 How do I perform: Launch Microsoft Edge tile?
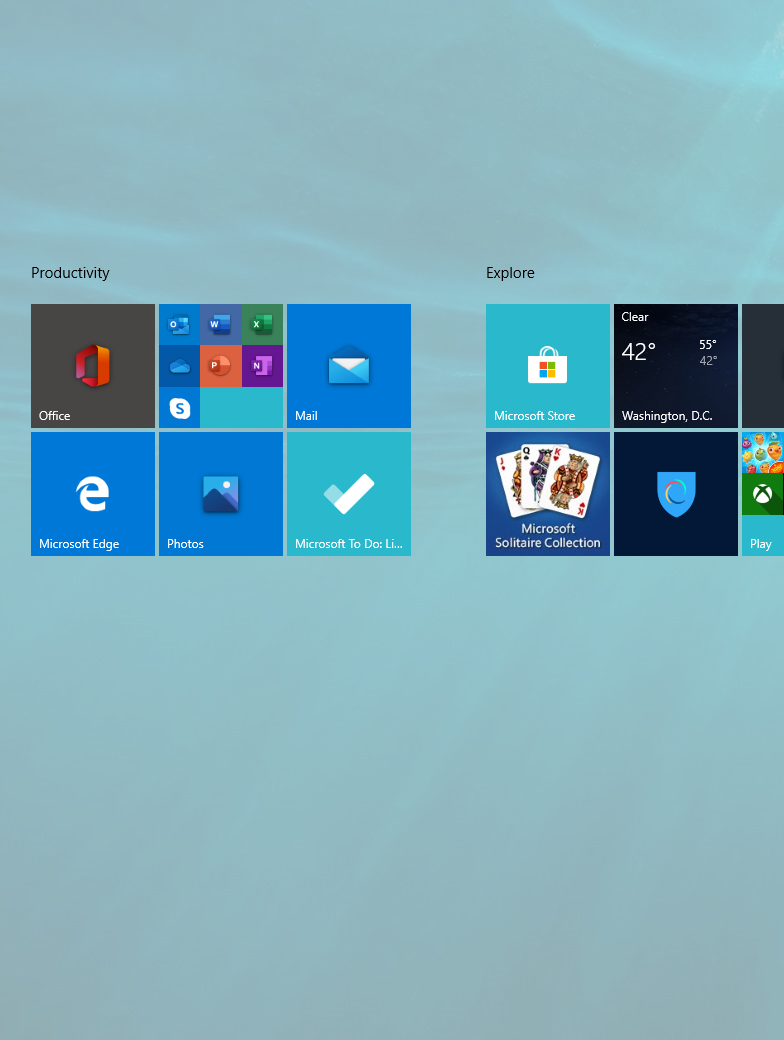tap(93, 493)
